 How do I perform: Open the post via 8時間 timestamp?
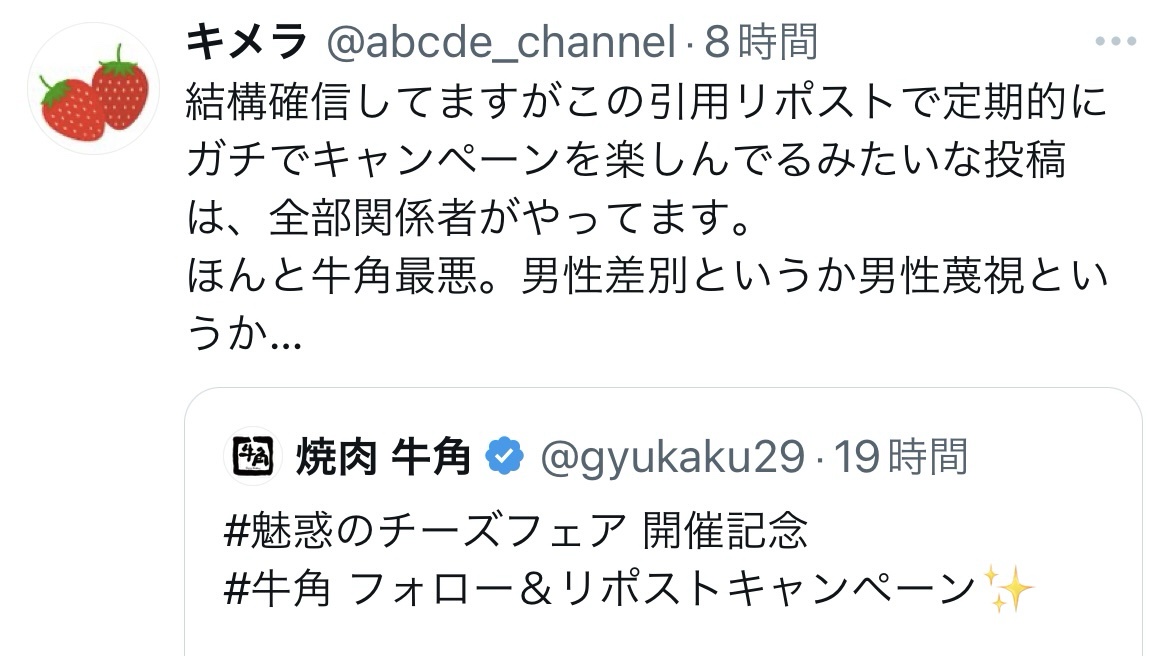click(x=761, y=42)
